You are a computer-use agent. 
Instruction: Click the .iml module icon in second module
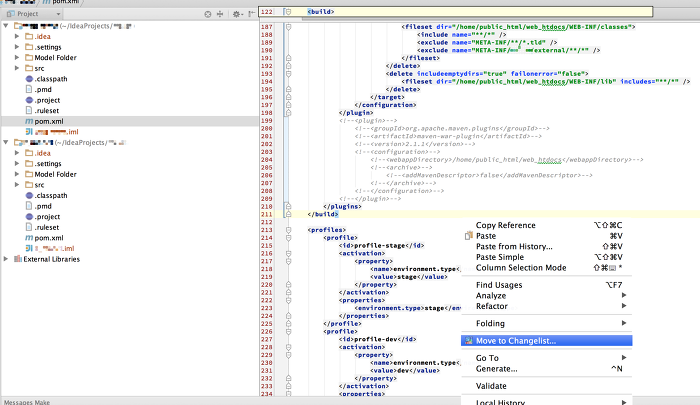point(29,248)
